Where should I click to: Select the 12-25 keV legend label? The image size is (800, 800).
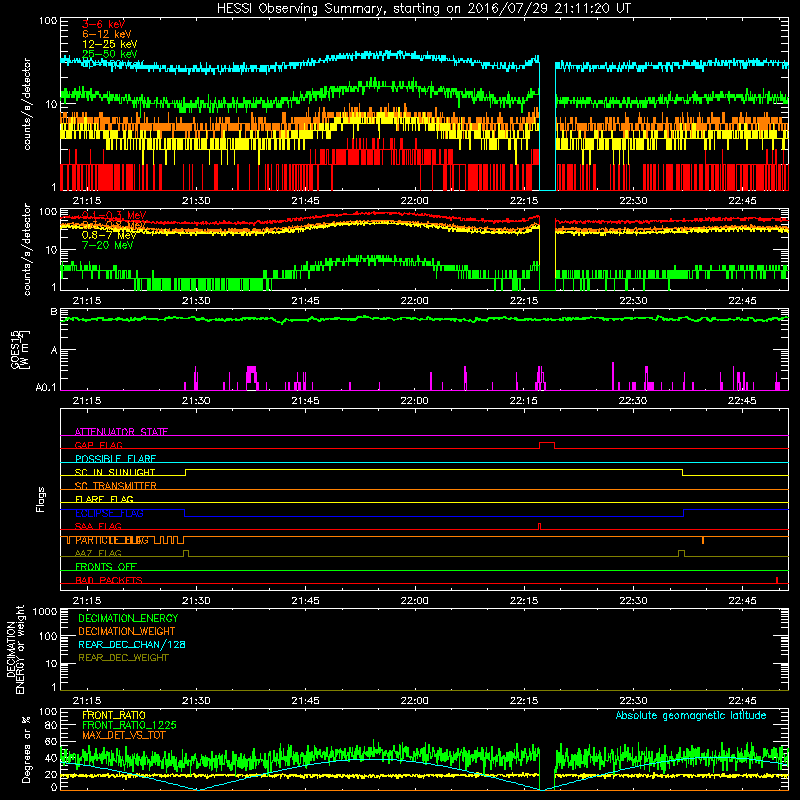[110, 44]
